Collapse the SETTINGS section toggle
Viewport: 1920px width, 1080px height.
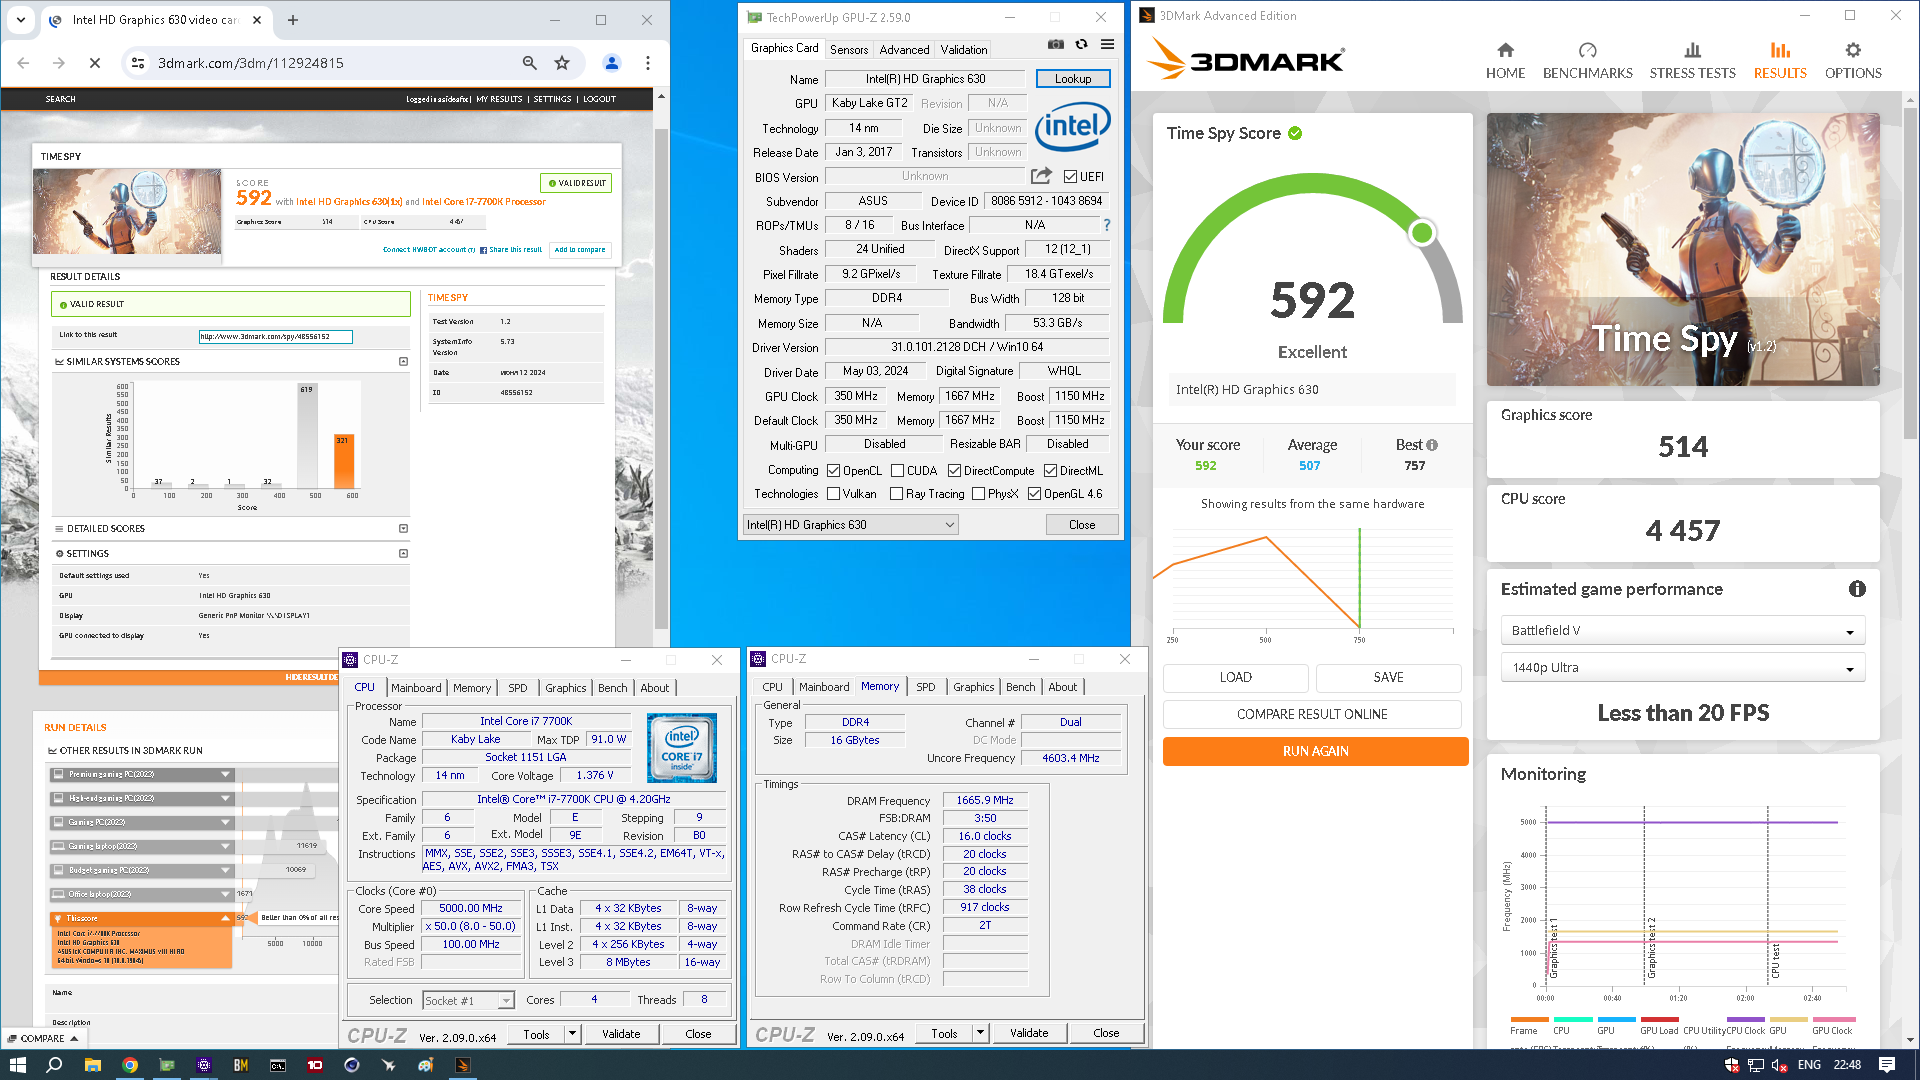click(x=404, y=554)
